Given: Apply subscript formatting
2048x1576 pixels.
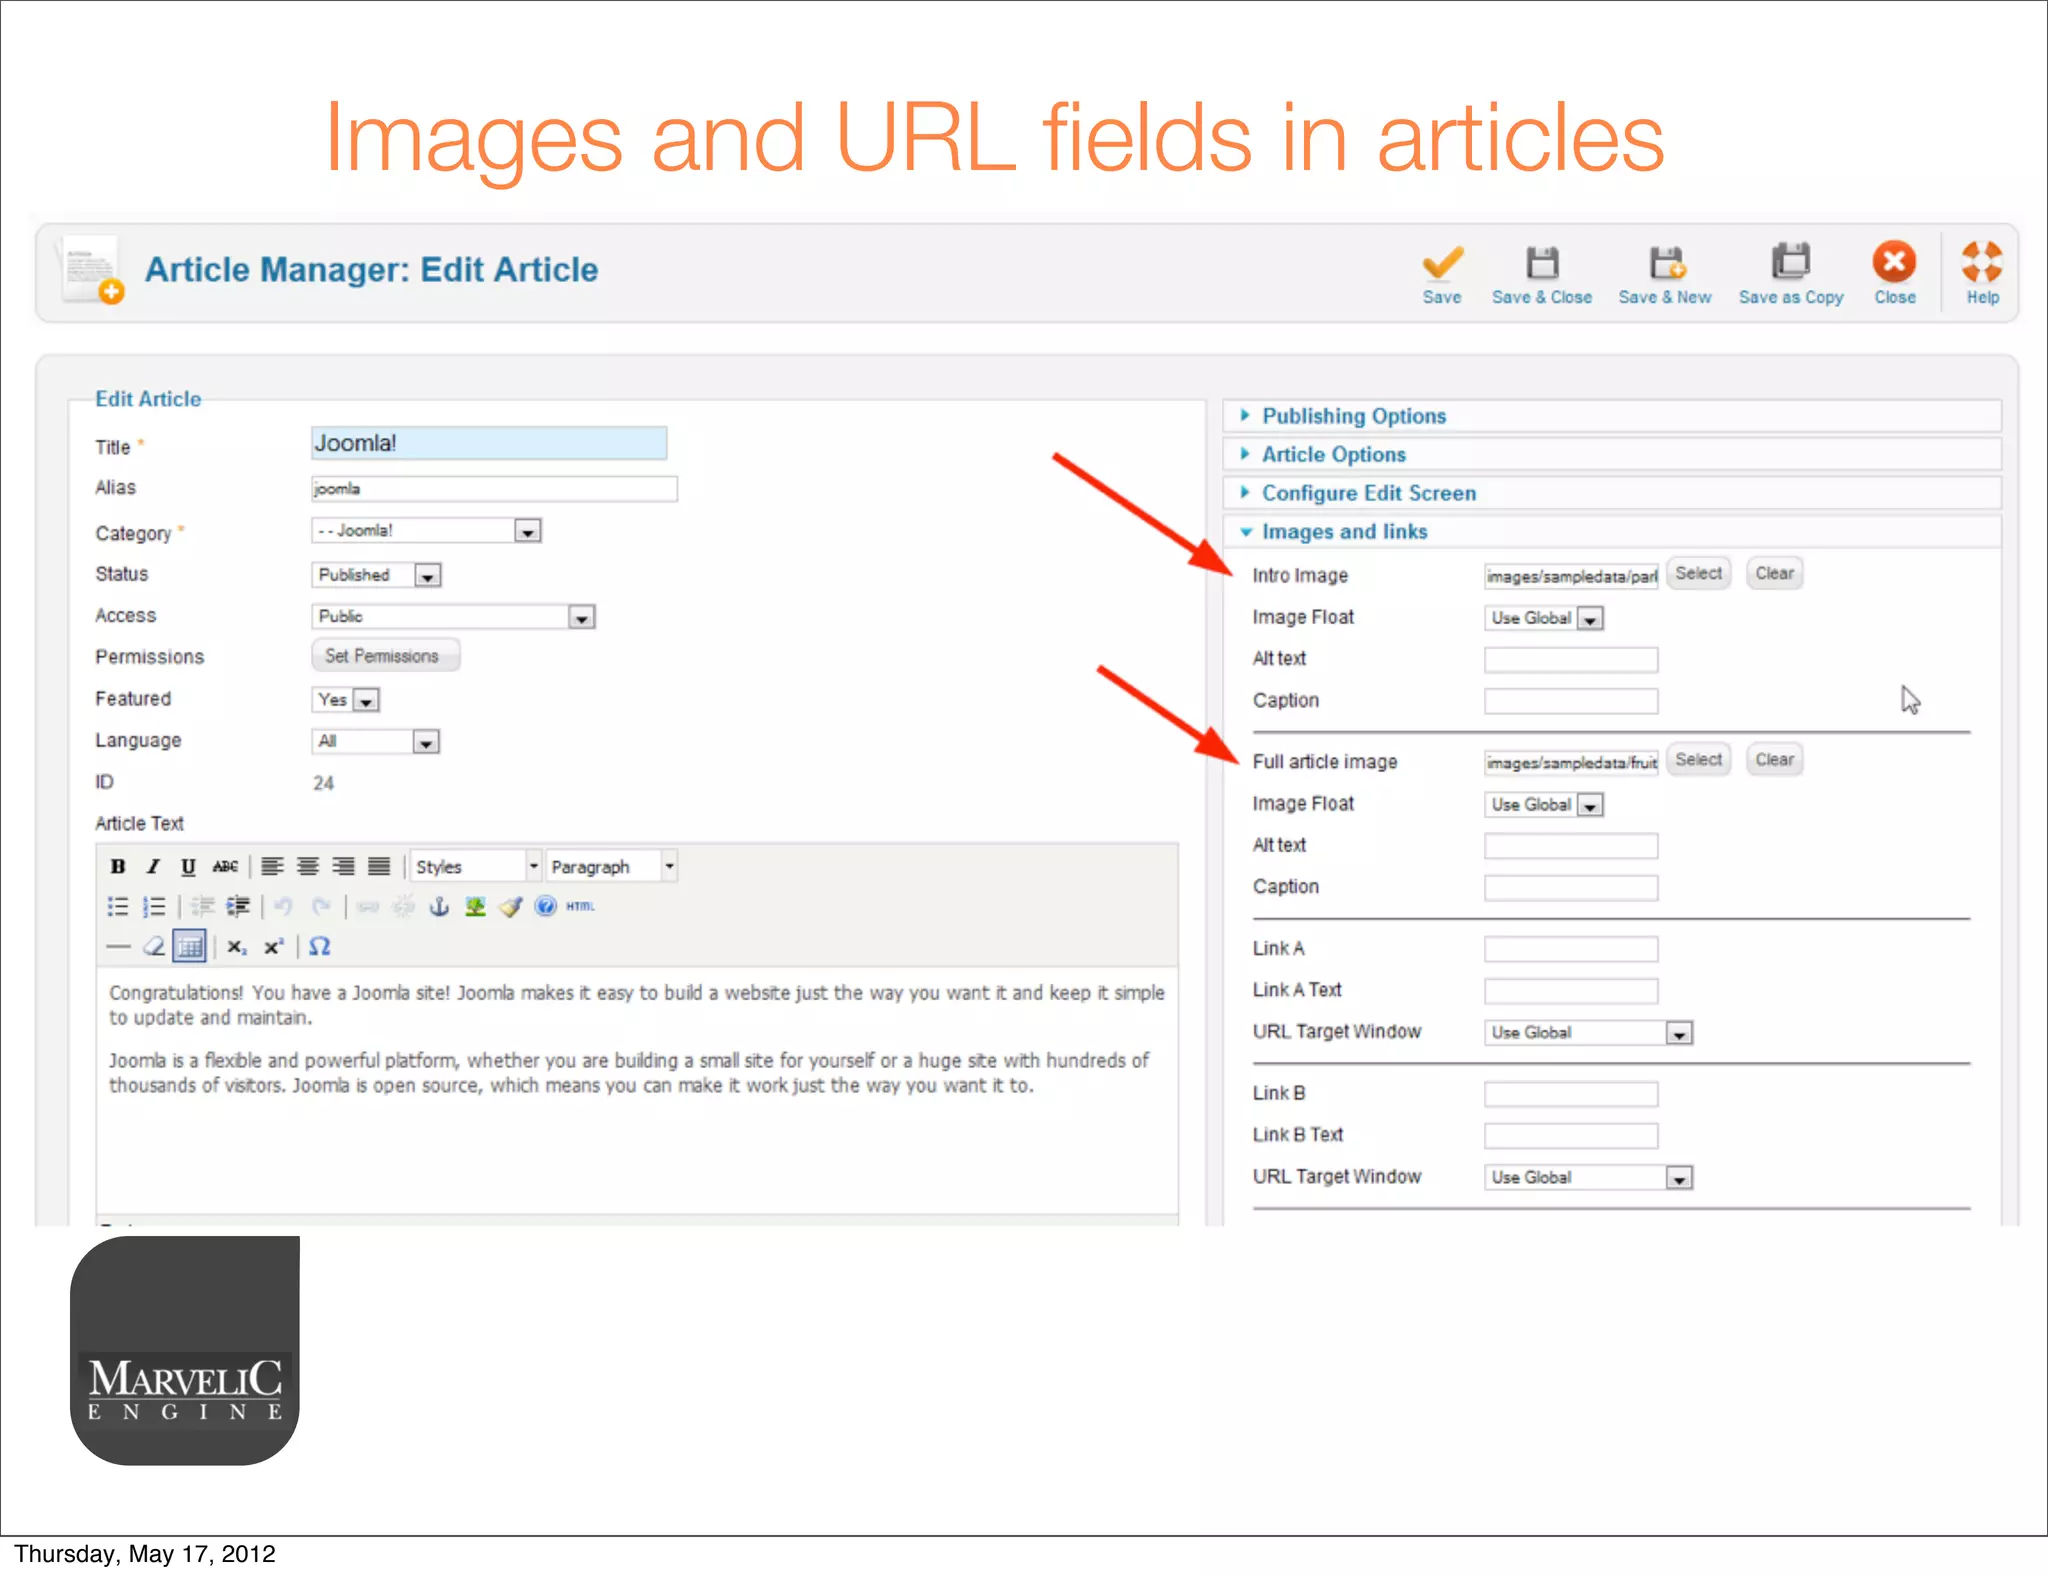Looking at the screenshot, I should coord(237,947).
